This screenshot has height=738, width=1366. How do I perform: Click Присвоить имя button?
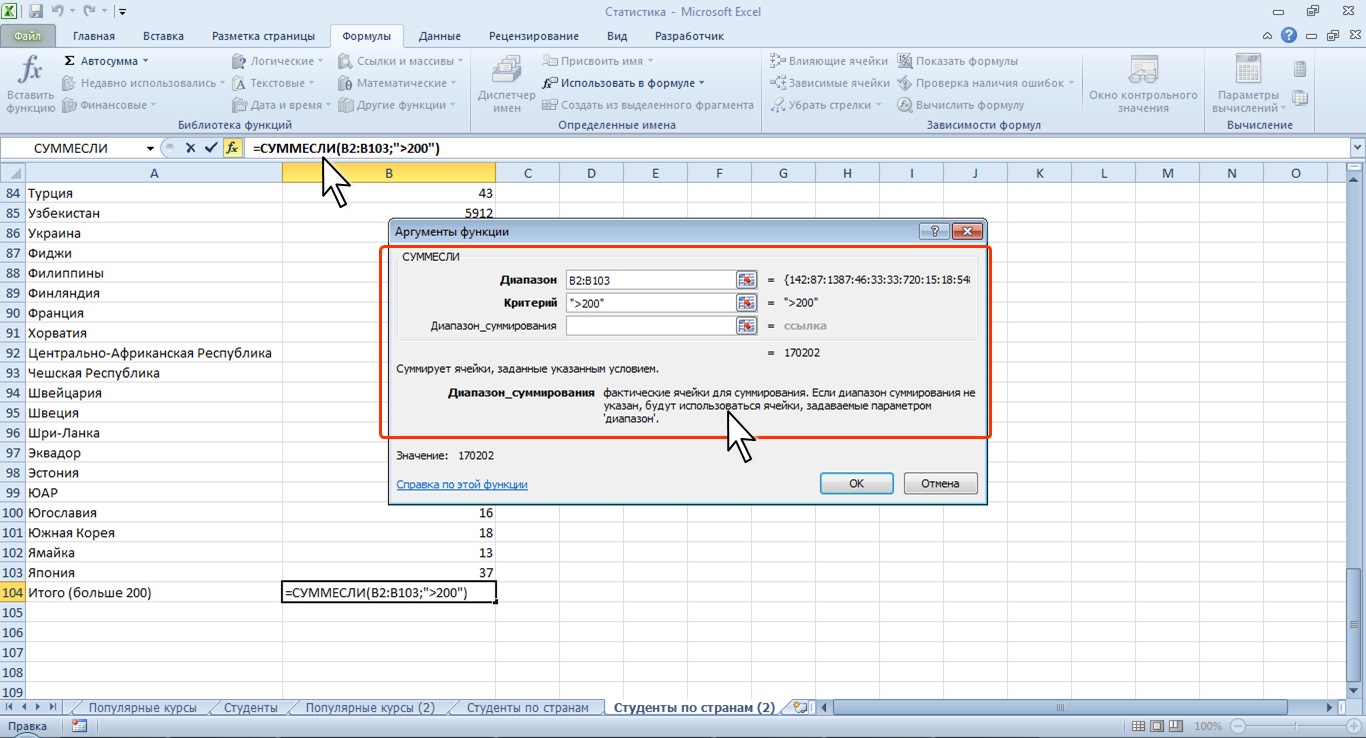600,61
